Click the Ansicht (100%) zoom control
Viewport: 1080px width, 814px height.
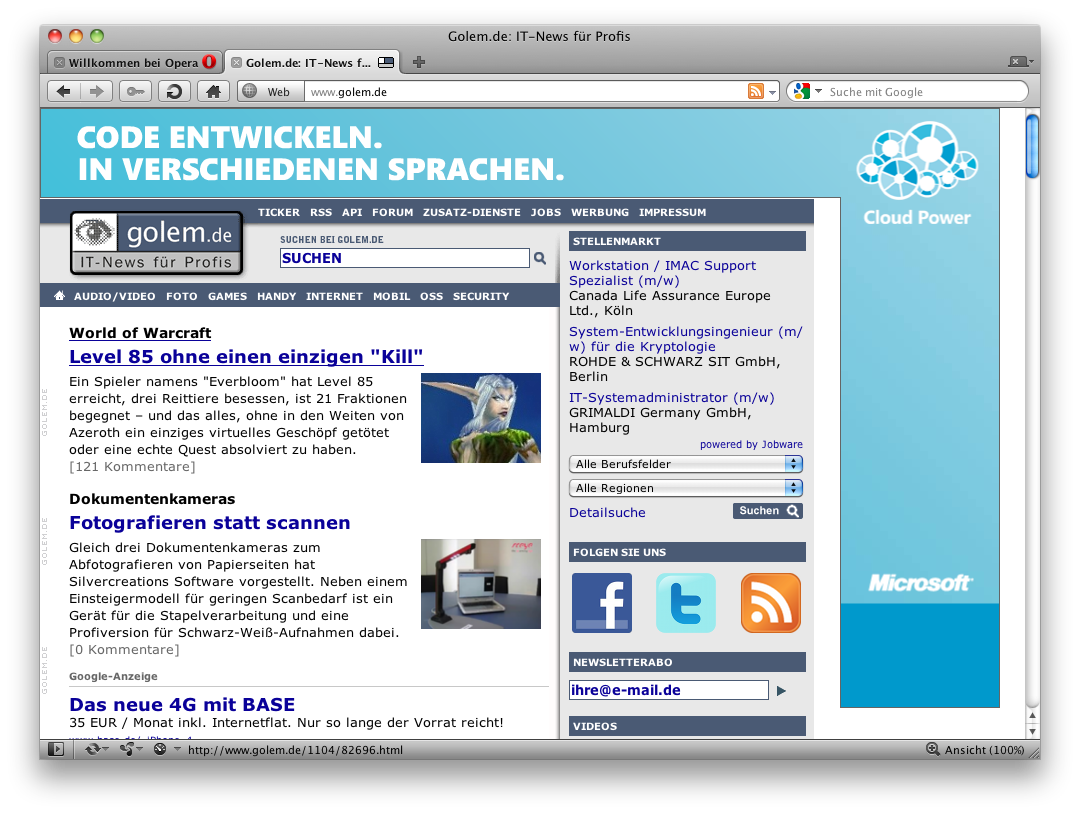pos(975,749)
